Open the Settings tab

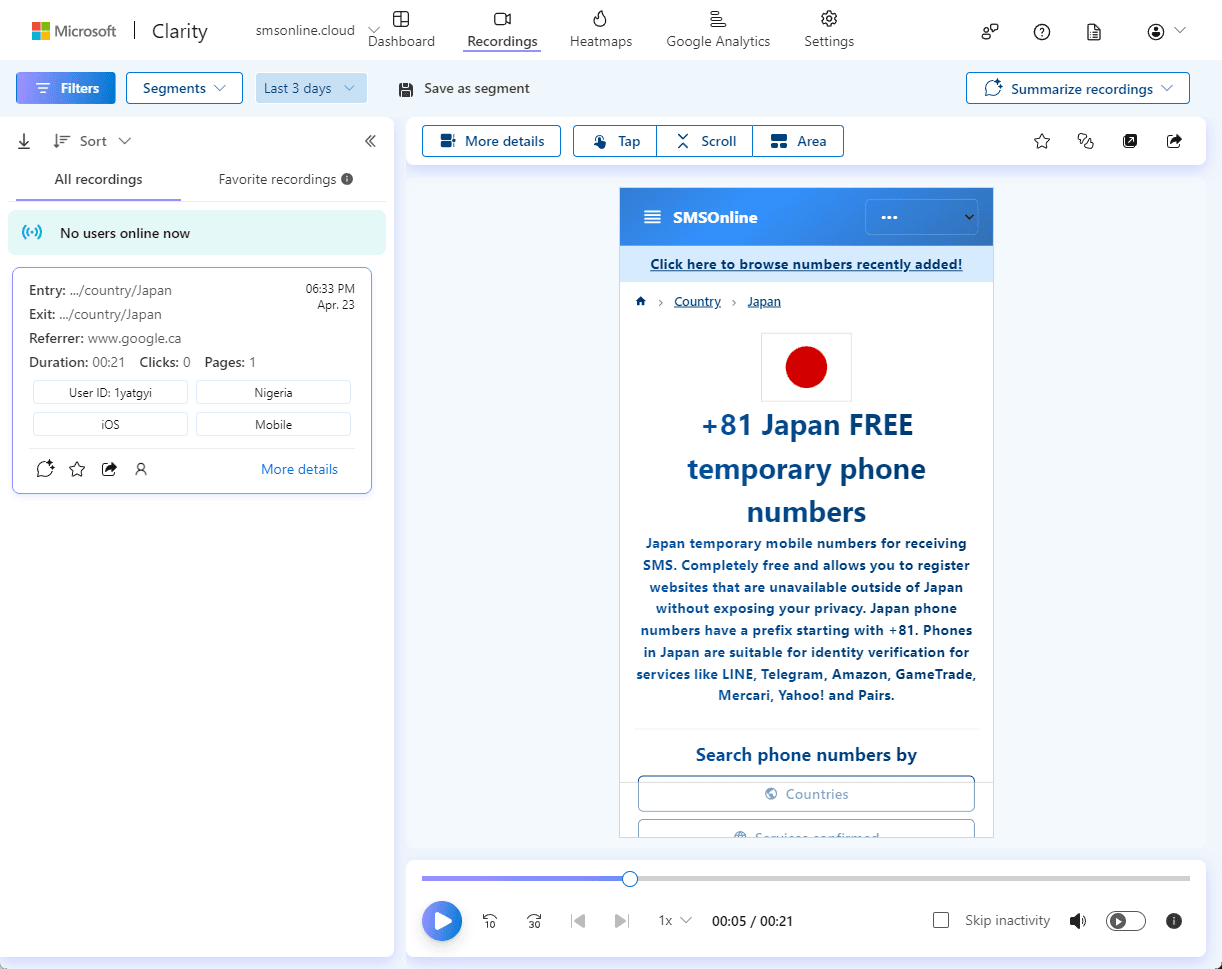[829, 30]
